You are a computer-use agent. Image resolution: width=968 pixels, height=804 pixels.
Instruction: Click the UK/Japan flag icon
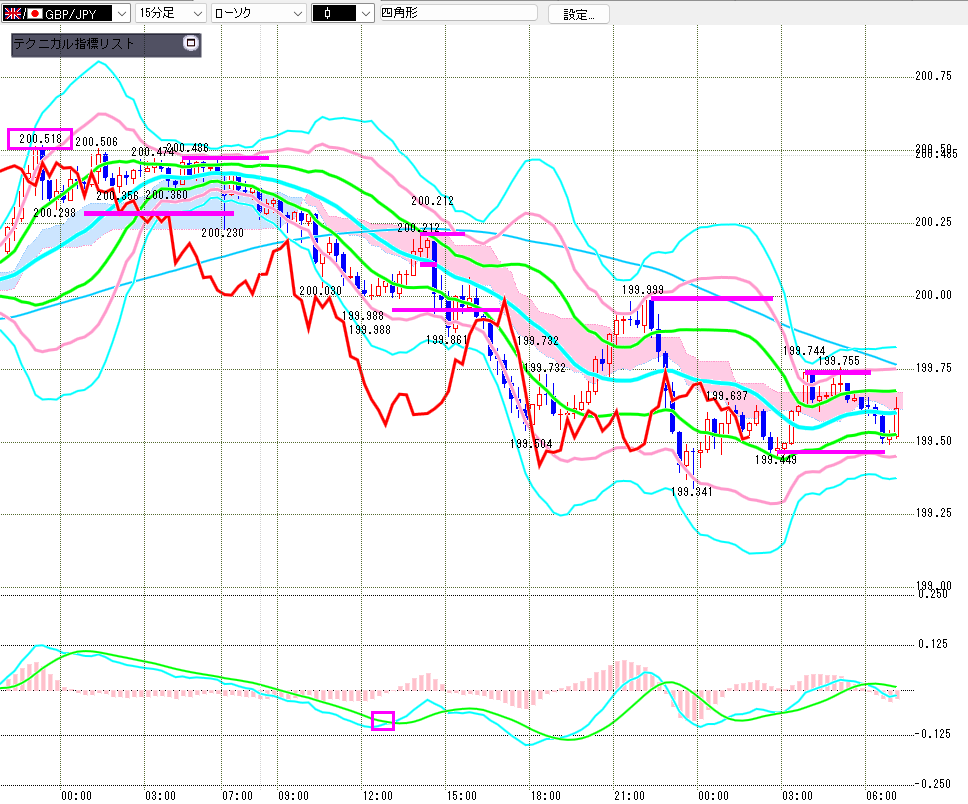pos(18,13)
